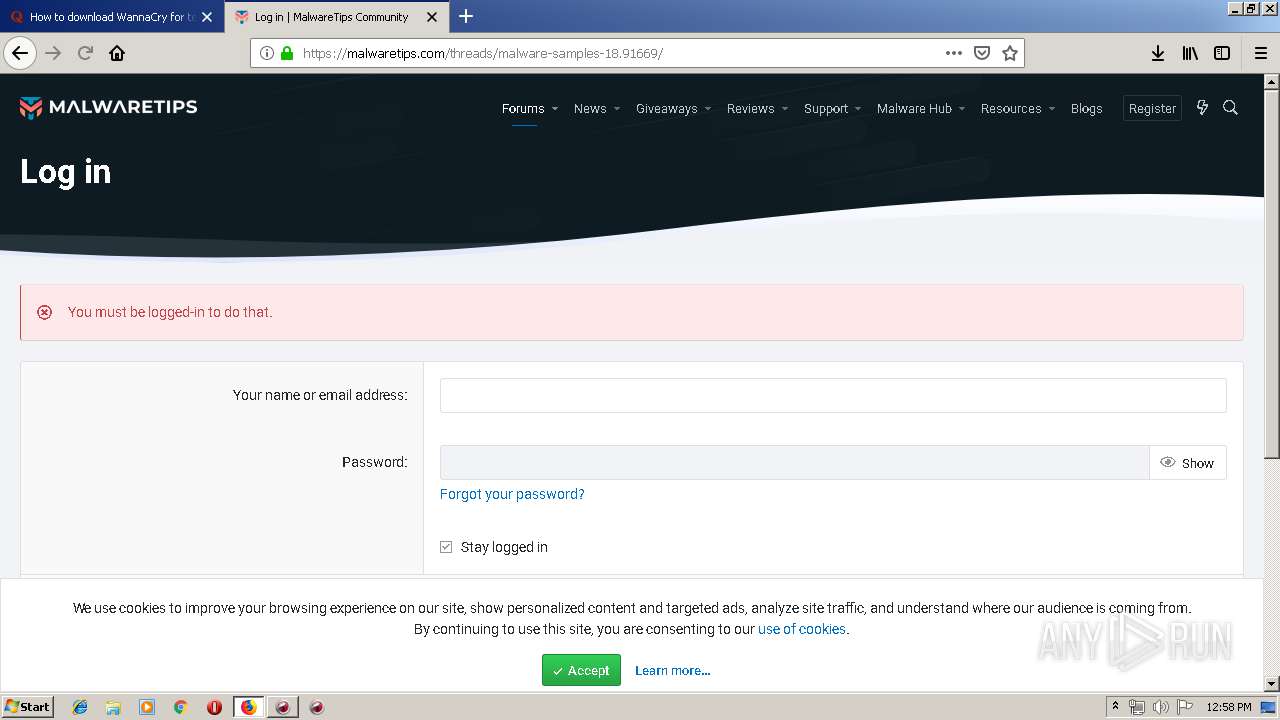Open the Firefox hamburger menu
Image resolution: width=1280 pixels, height=720 pixels.
[x=1260, y=53]
